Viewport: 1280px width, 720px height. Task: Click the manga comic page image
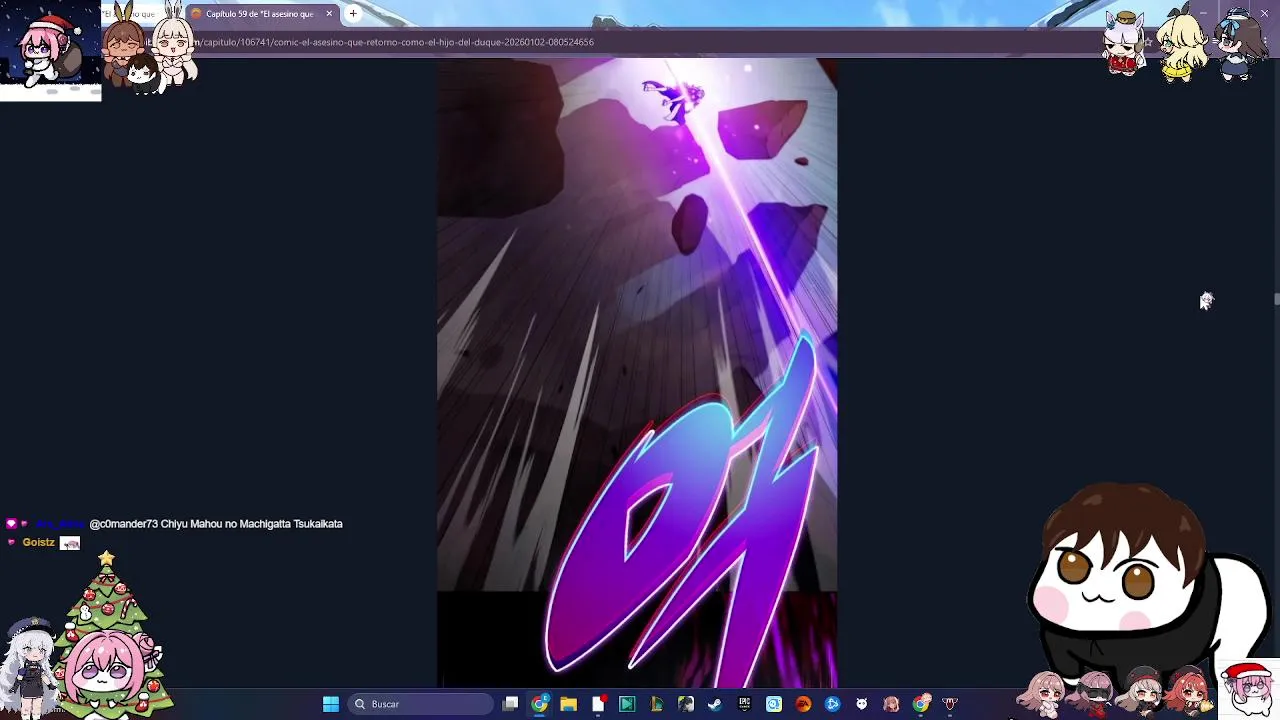pyautogui.click(x=637, y=372)
